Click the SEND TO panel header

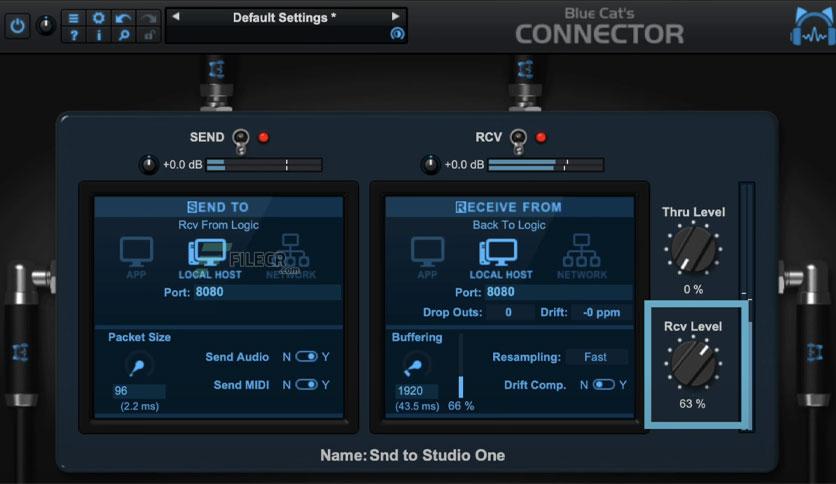click(218, 207)
